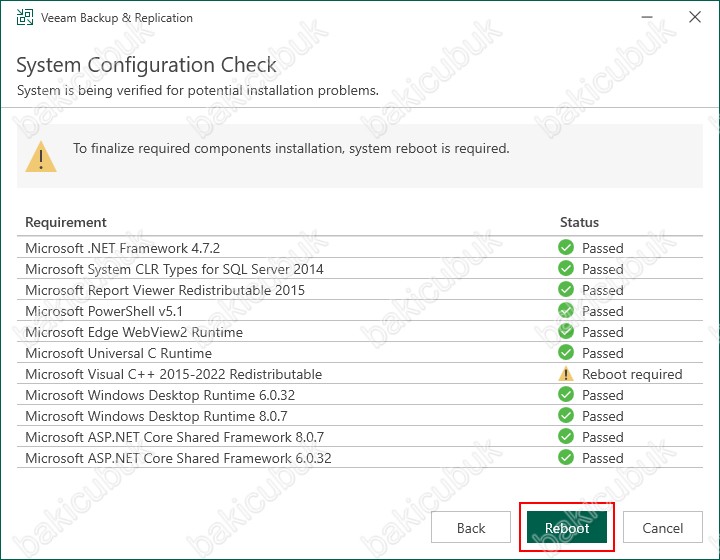The width and height of the screenshot is (720, 560).
Task: Click green check icon for PowerShell v5.1 row
Action: pos(566,311)
